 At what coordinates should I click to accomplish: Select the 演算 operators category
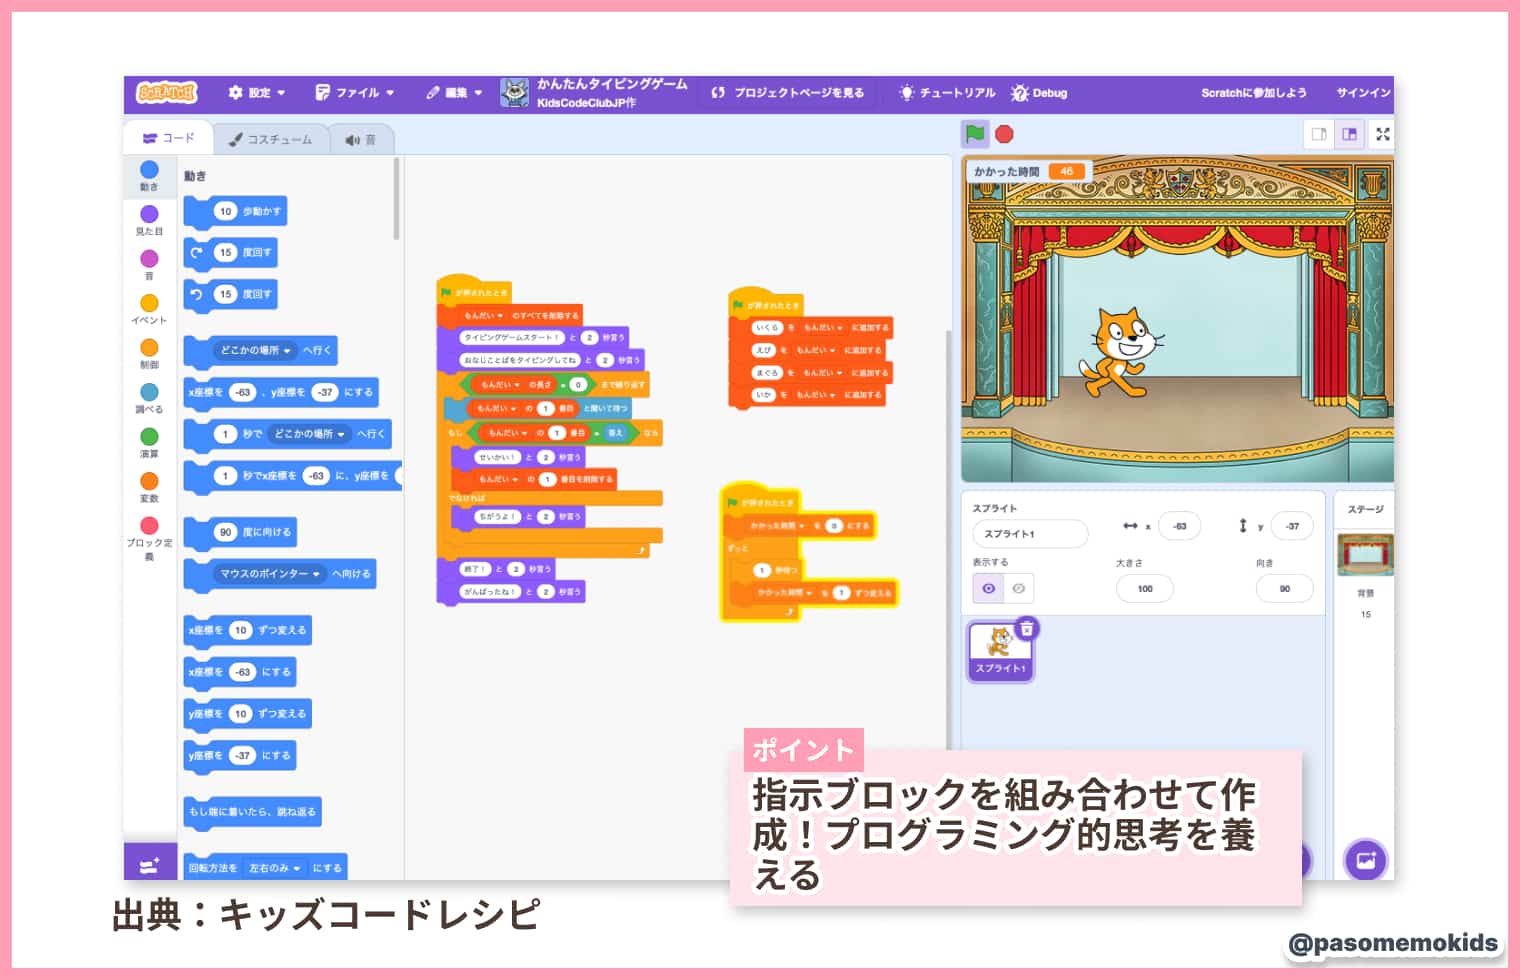pos(149,443)
